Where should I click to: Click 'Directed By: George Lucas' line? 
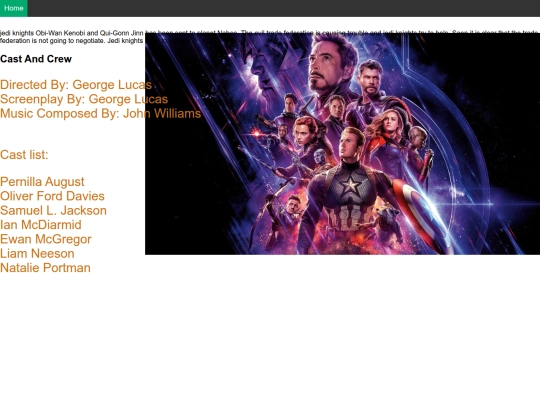[x=76, y=85]
